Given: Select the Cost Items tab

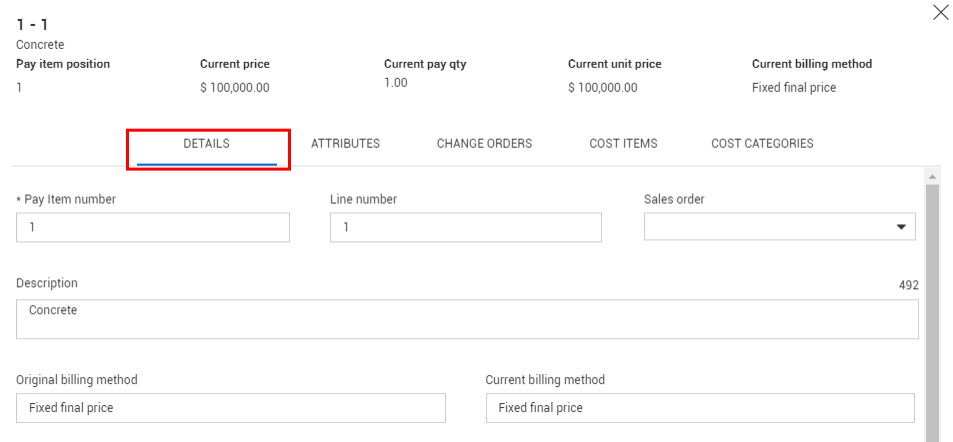Looking at the screenshot, I should pyautogui.click(x=623, y=144).
